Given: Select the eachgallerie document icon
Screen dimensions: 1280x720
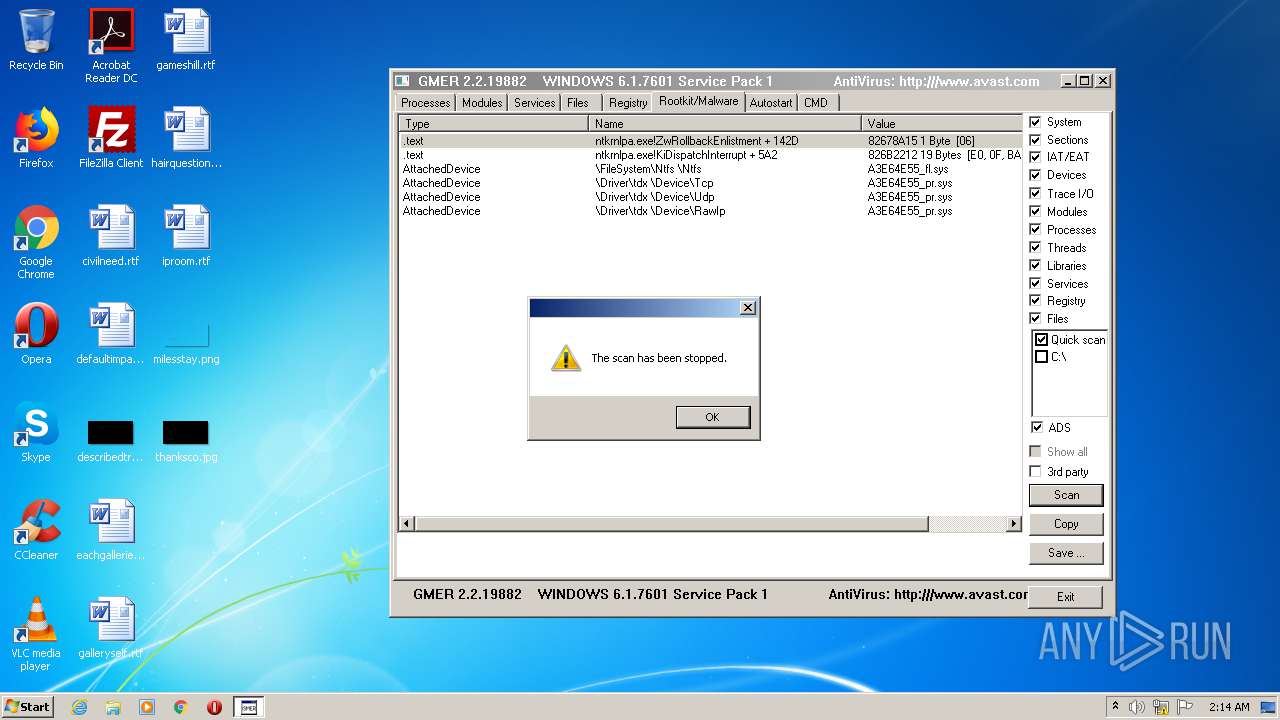Looking at the screenshot, I should pos(111,530).
